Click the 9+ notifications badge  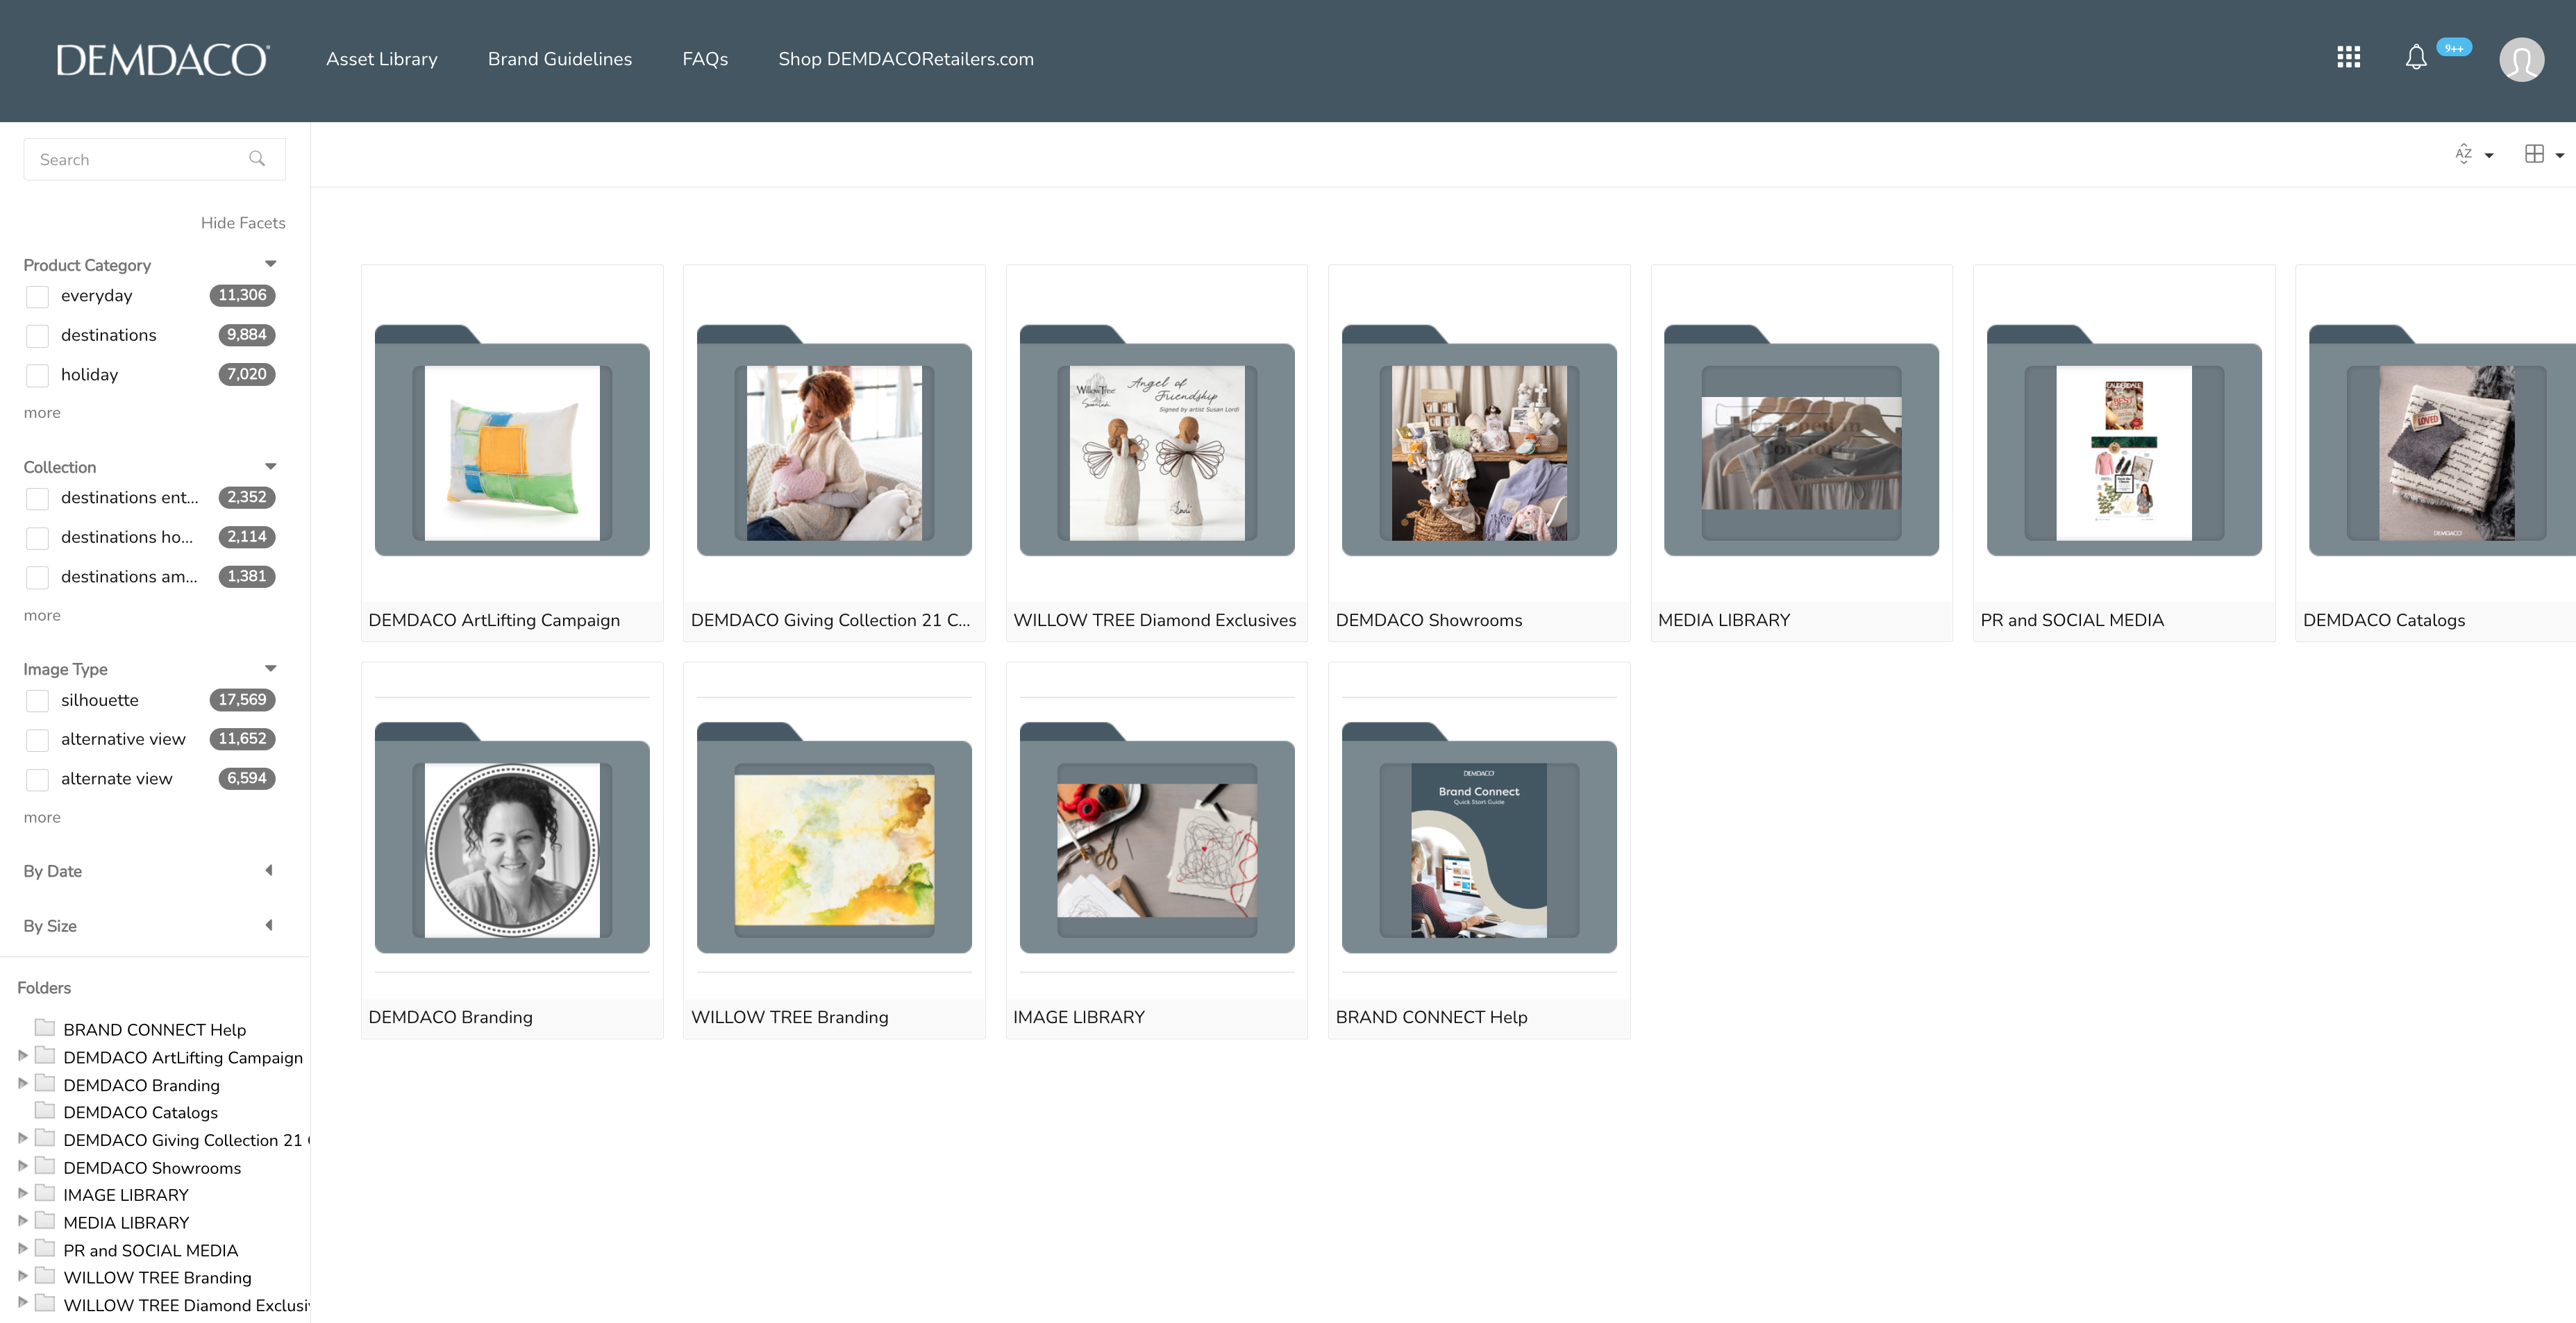click(2454, 48)
